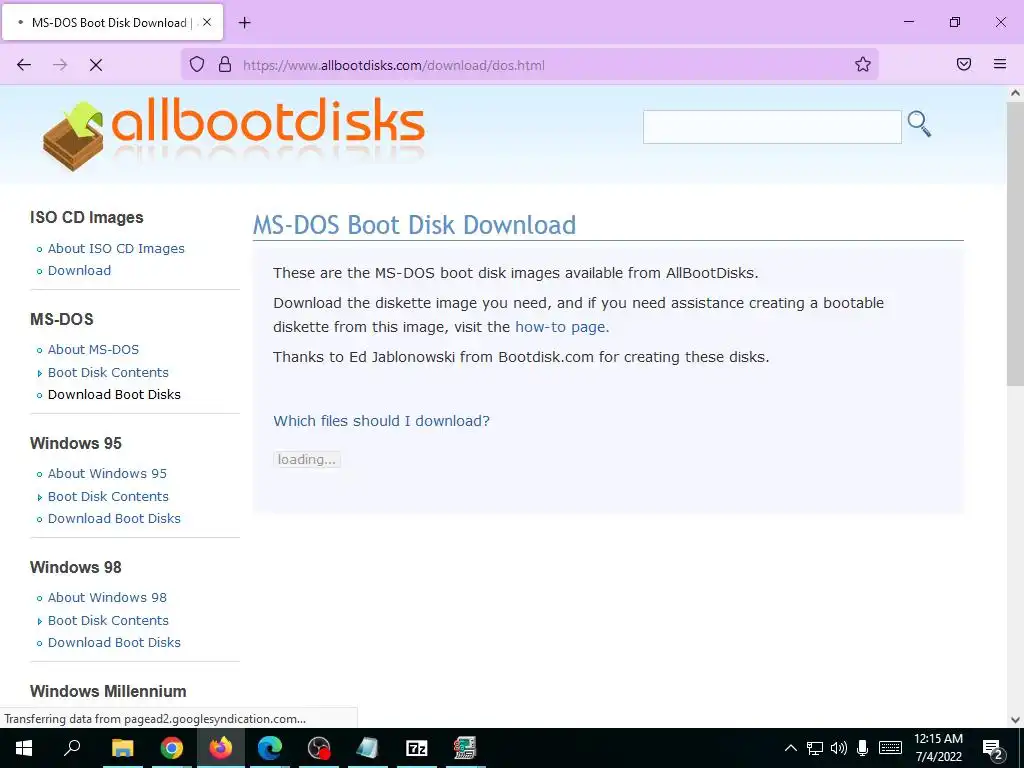Expand Windows 98 Boot Disk Contents
This screenshot has height=768, width=1024.
click(108, 620)
